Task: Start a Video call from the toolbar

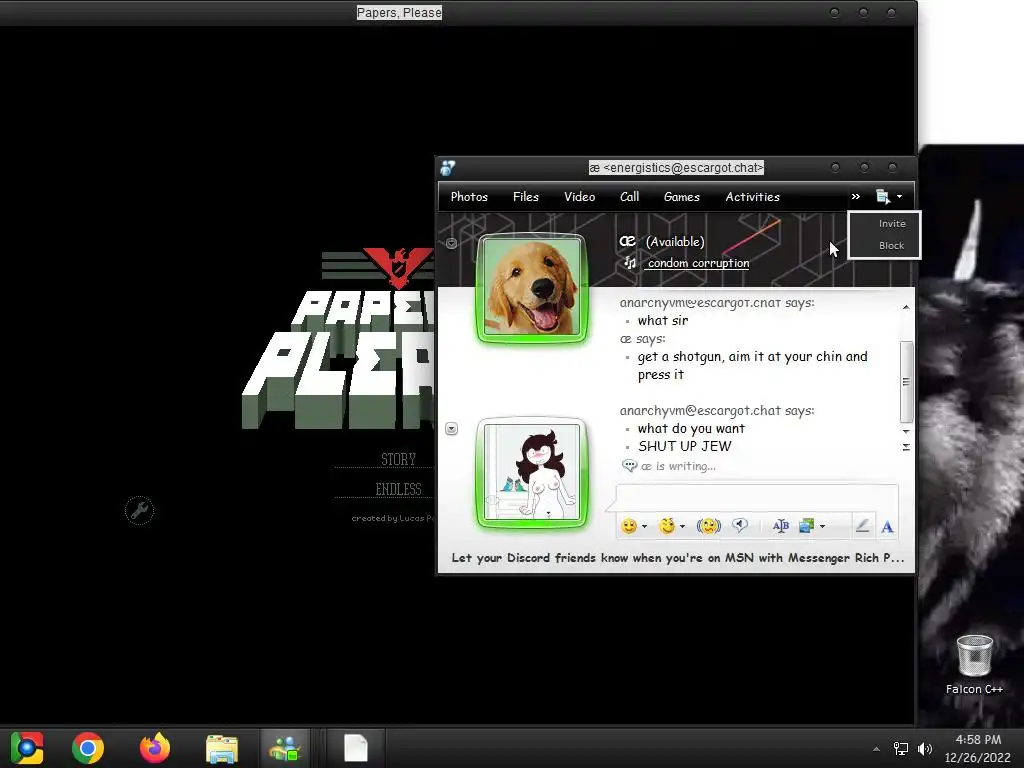Action: tap(579, 197)
